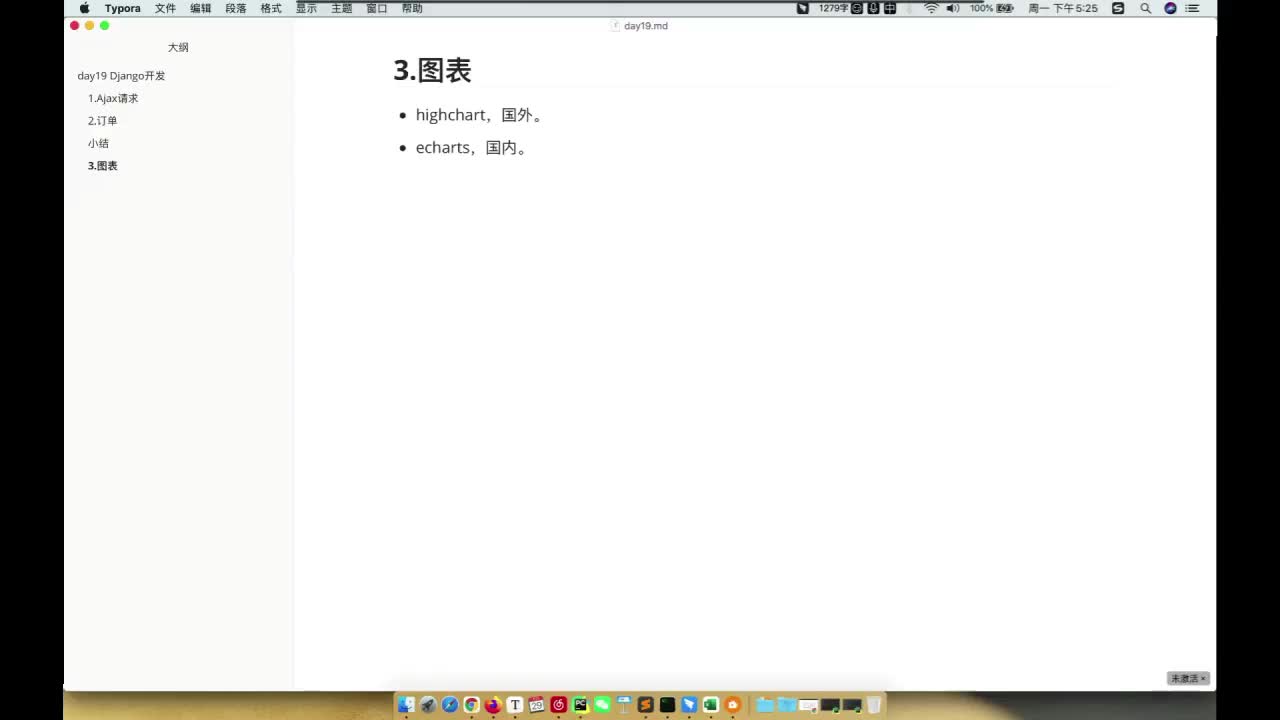
Task: Click the Wi-Fi status icon
Action: pos(931,8)
